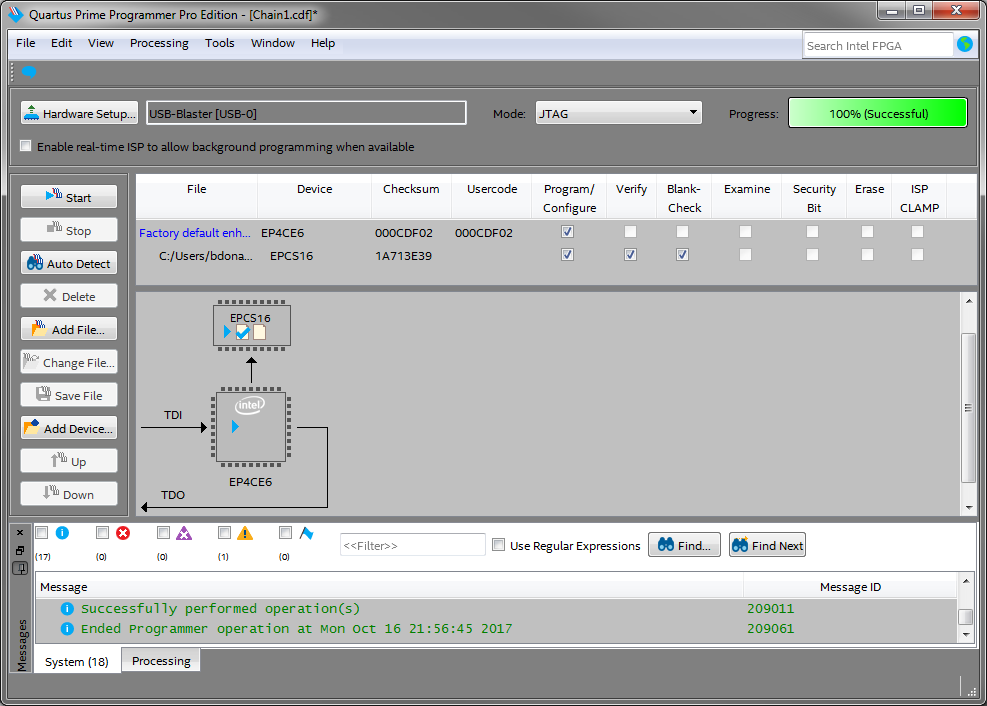Enable real-time ISP checkbox
Image resolution: width=987 pixels, height=706 pixels.
(26, 146)
